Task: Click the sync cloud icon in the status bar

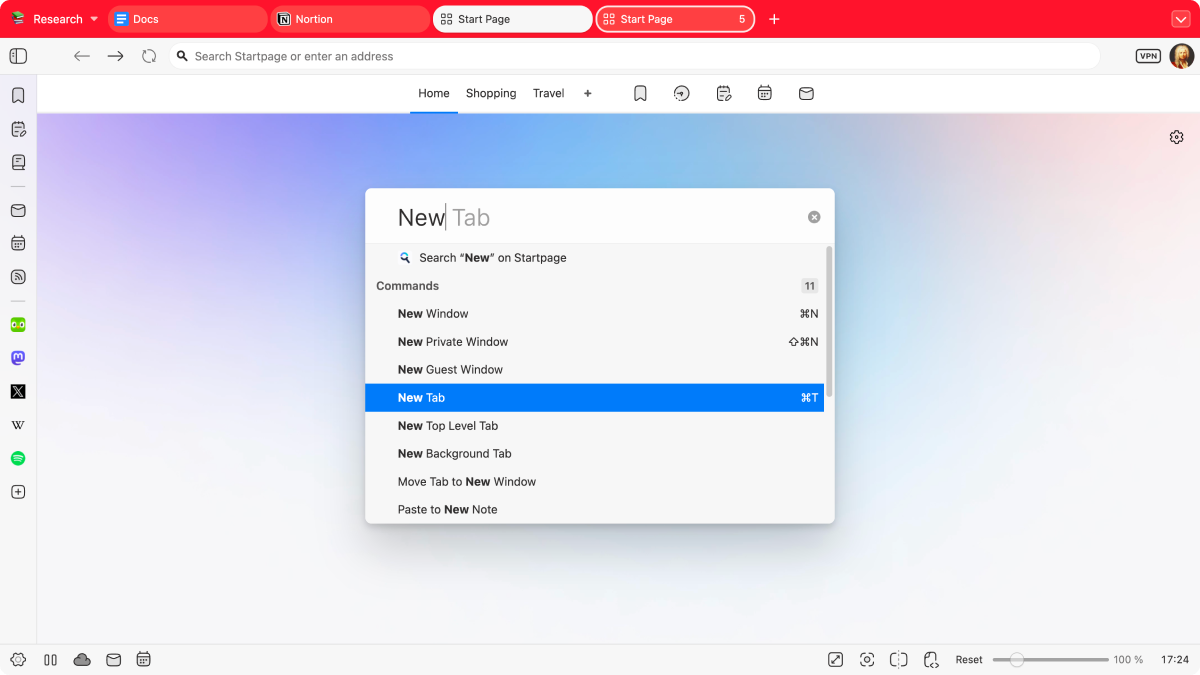Action: tap(82, 660)
